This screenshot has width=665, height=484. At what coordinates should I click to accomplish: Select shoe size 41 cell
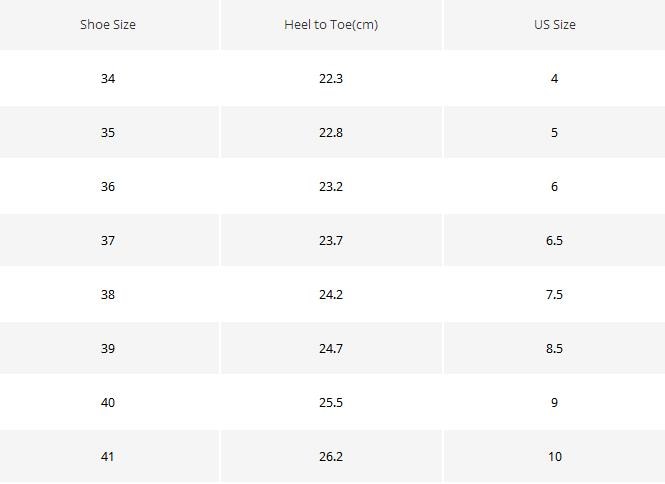tap(108, 456)
